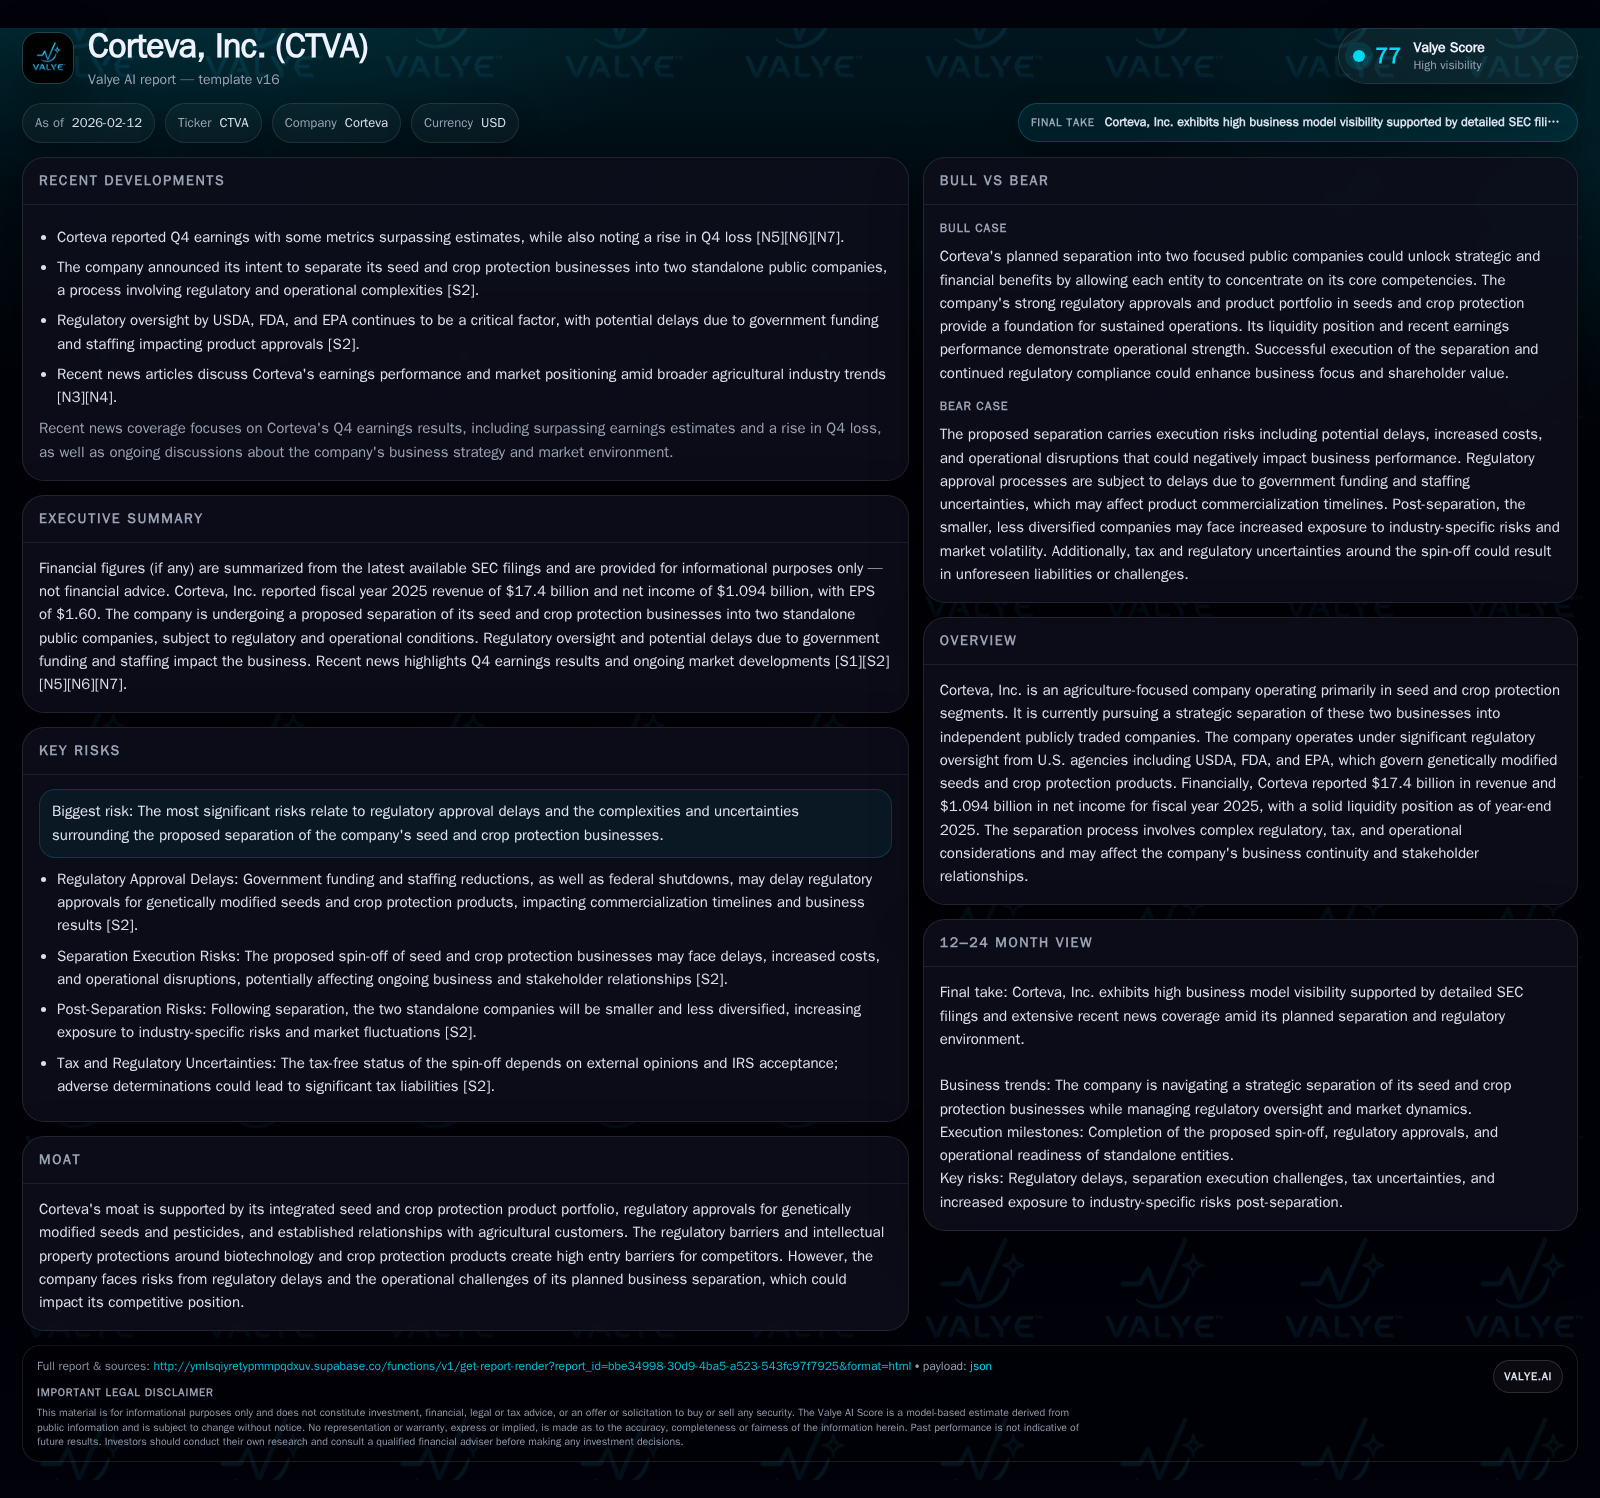Click the cyan dot in the Valye Score badge
This screenshot has height=1498, width=1600.
[x=1359, y=56]
